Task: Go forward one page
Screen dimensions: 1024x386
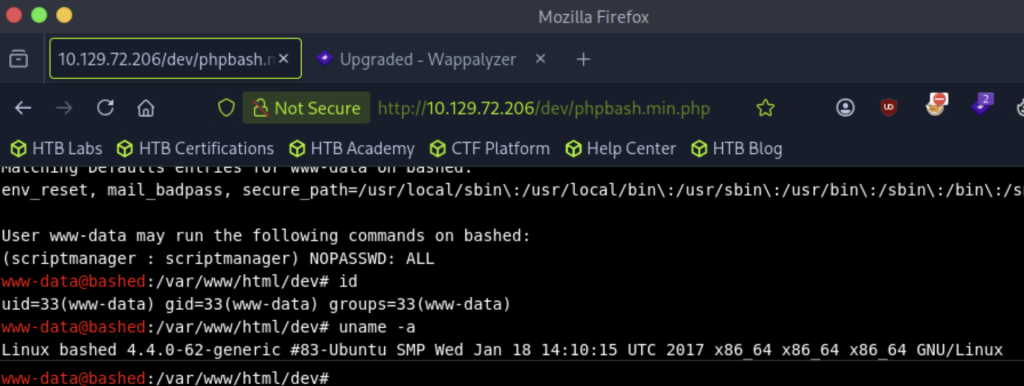Action: click(64, 108)
